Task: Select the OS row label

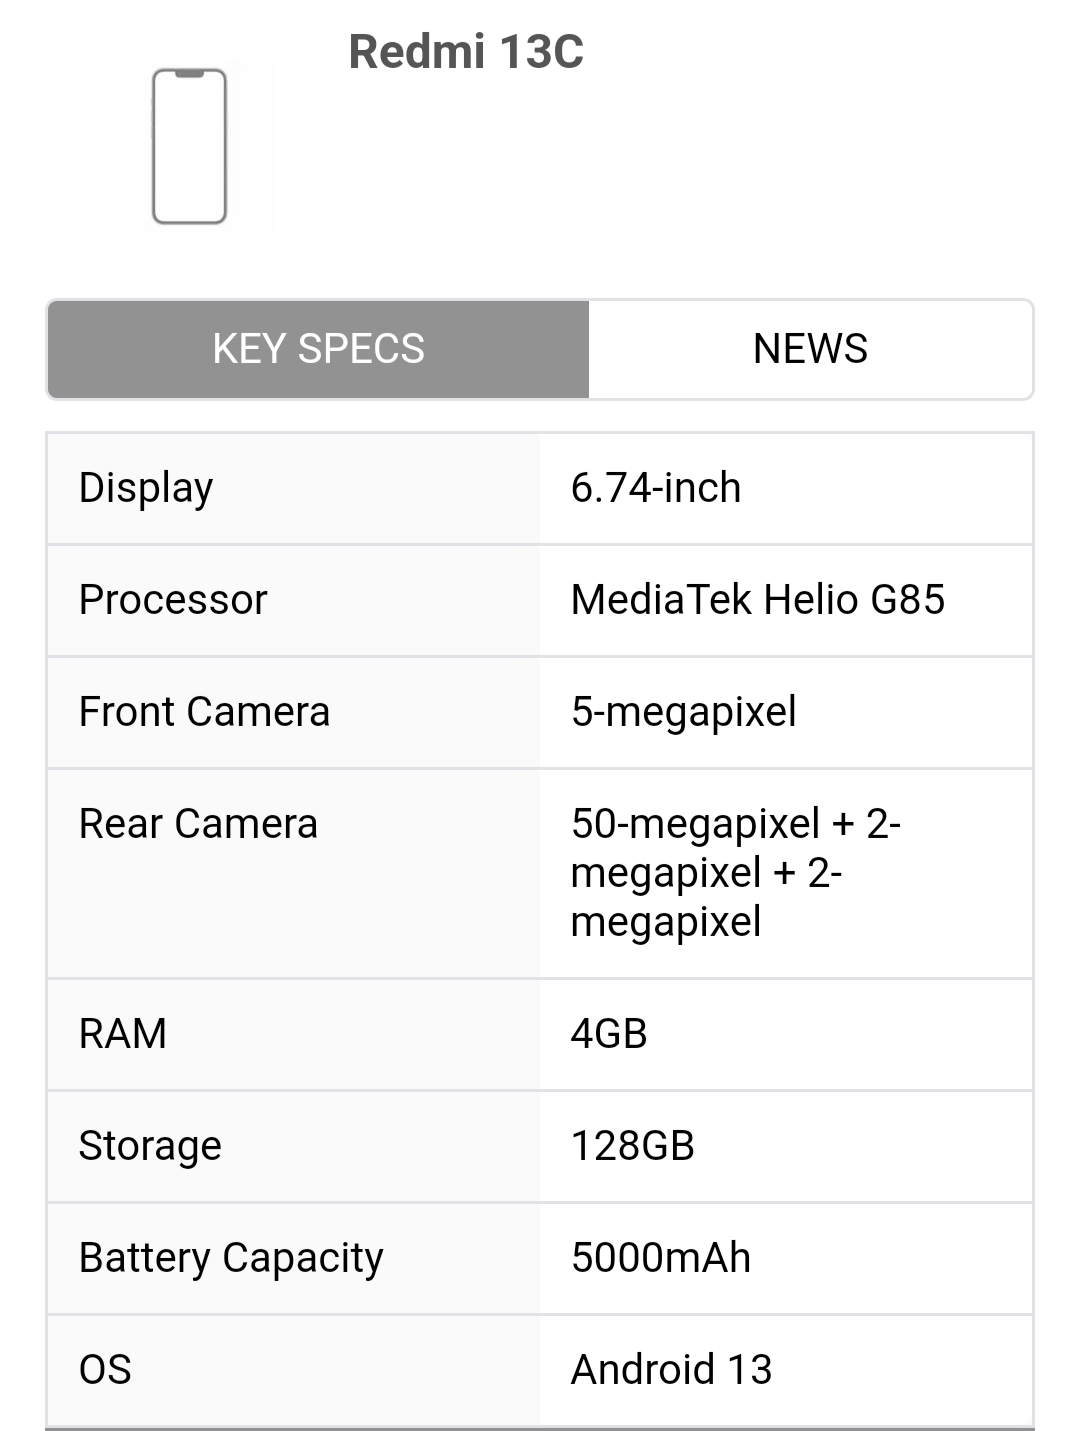Action: [105, 1370]
